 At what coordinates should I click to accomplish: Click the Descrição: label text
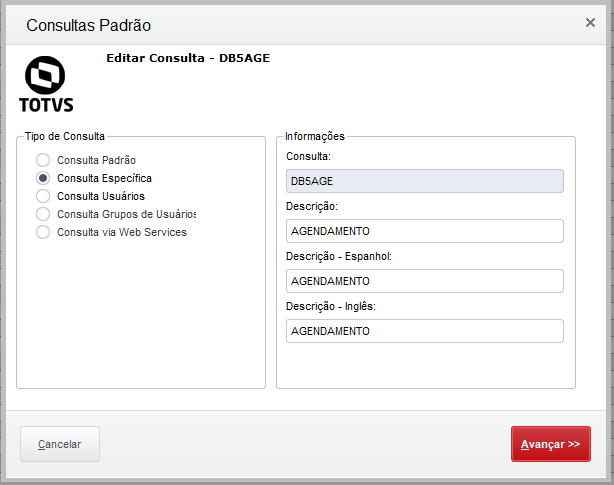coord(312,206)
